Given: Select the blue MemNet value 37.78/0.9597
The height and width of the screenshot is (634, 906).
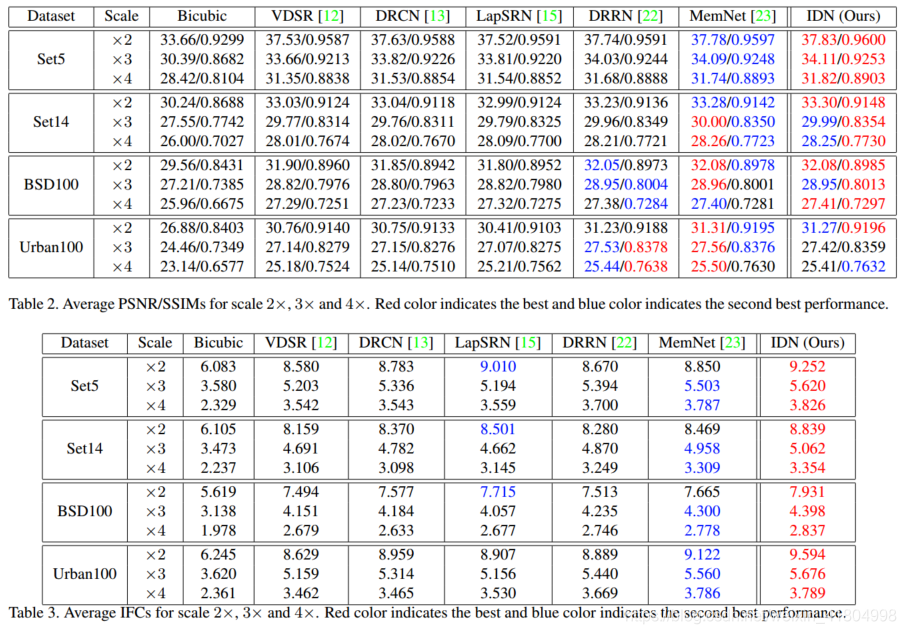Looking at the screenshot, I should point(733,40).
